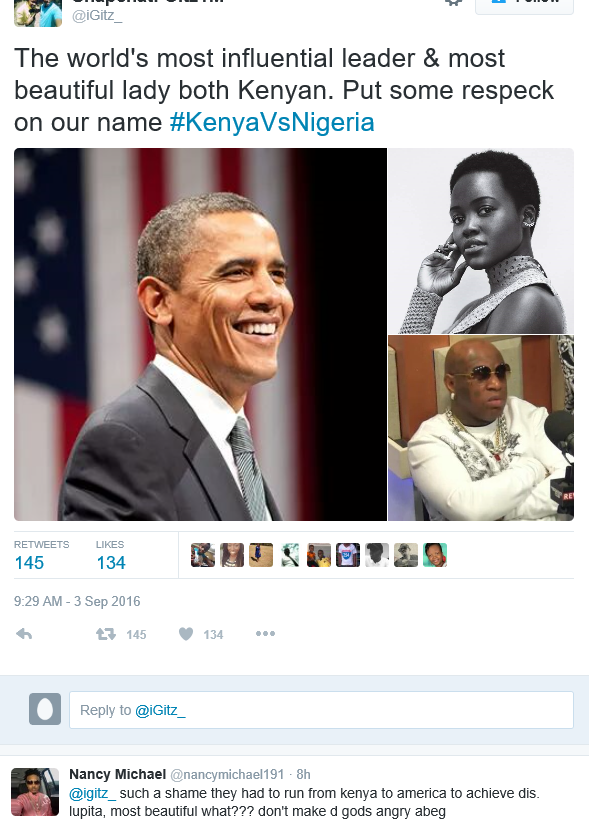Click the last liker avatar with teal background
The height and width of the screenshot is (828, 589).
pos(435,555)
